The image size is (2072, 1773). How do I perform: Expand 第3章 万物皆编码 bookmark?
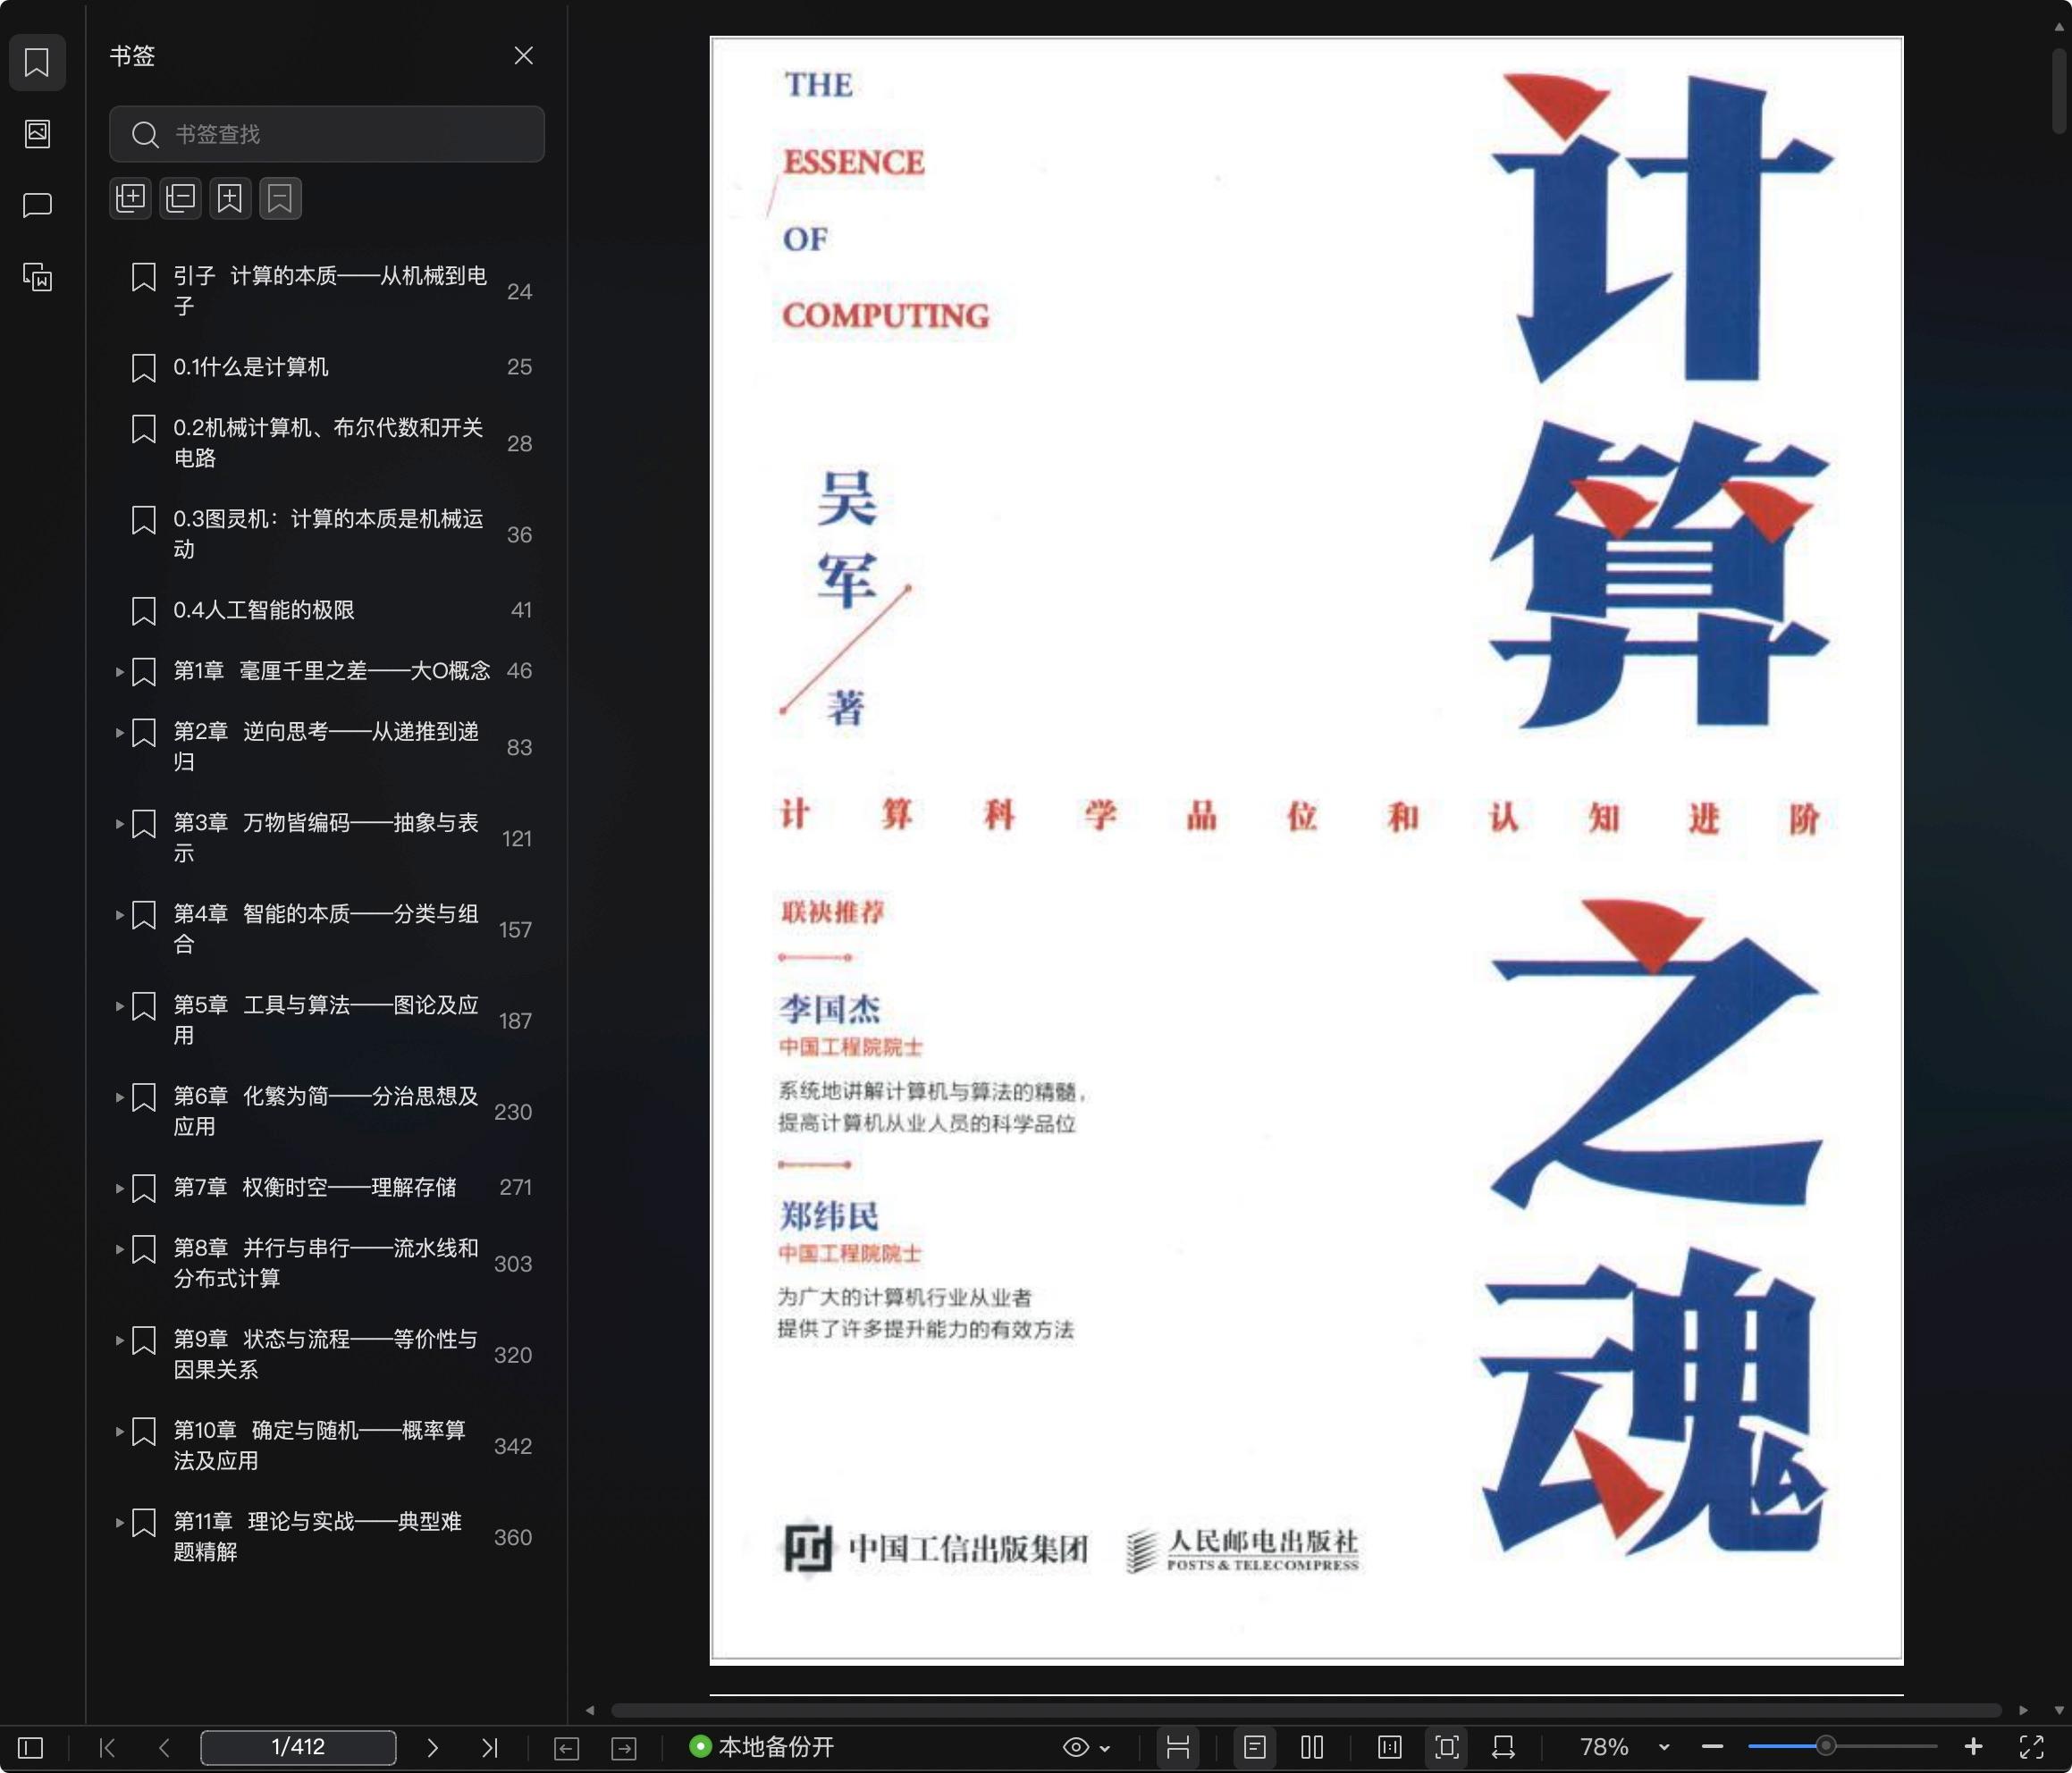click(119, 824)
